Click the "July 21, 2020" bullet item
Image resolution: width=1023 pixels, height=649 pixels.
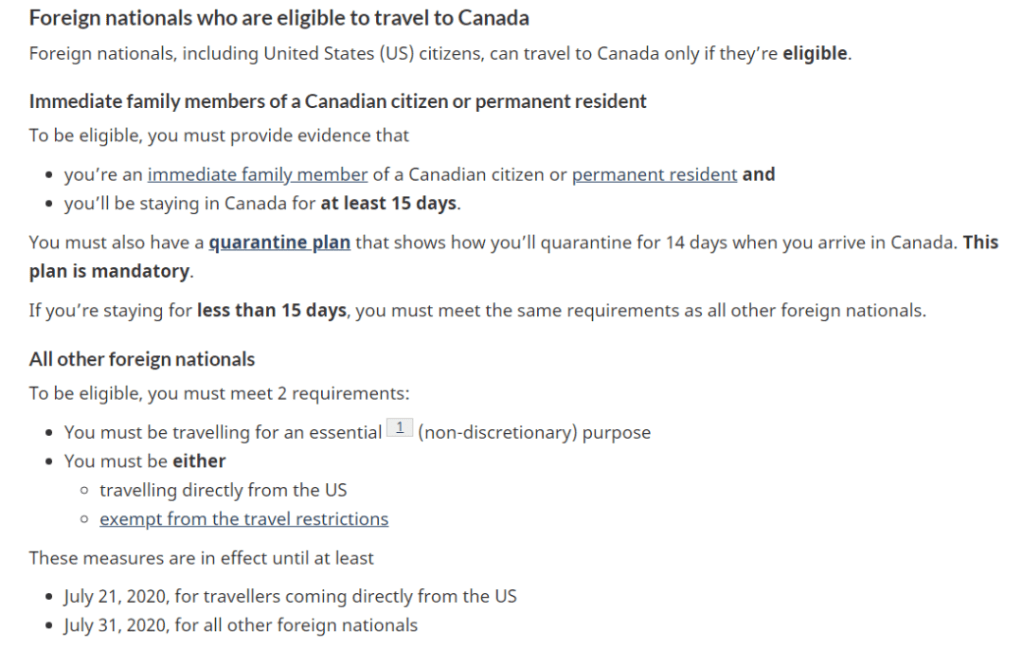(290, 596)
